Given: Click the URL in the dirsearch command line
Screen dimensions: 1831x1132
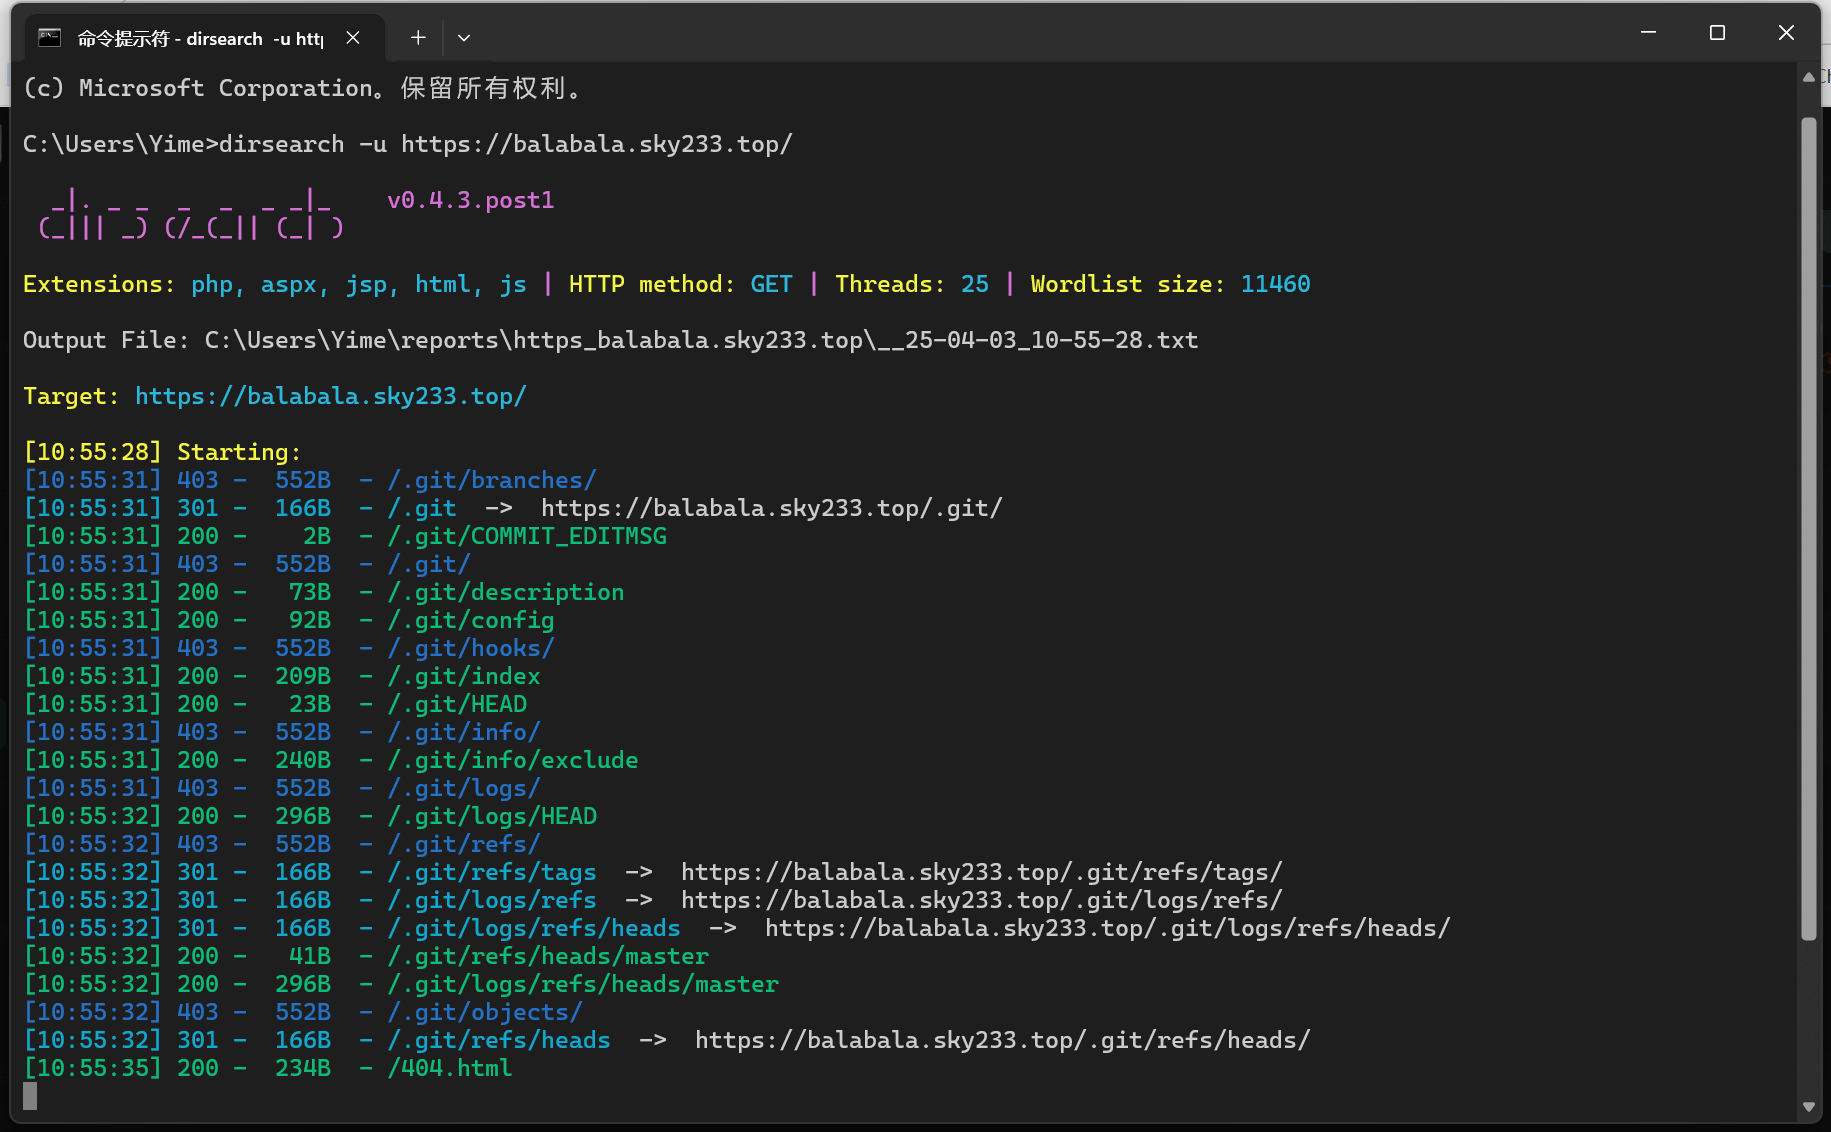Looking at the screenshot, I should tap(596, 144).
